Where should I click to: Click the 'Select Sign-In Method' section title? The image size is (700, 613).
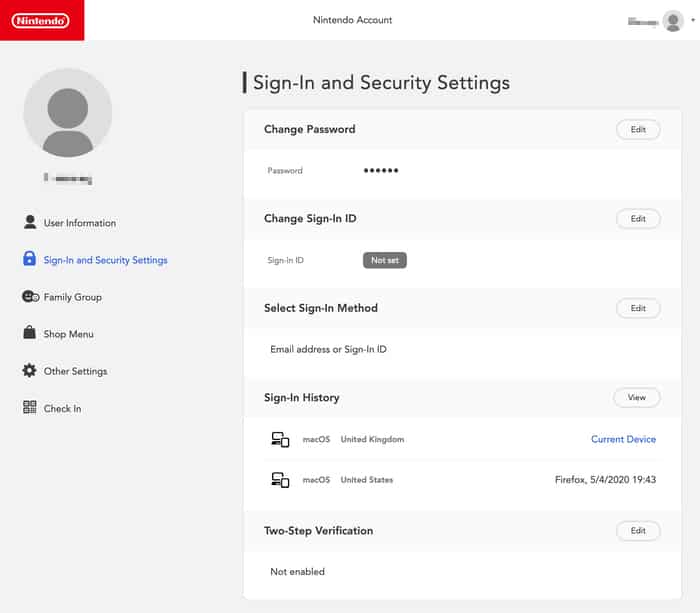coord(321,308)
